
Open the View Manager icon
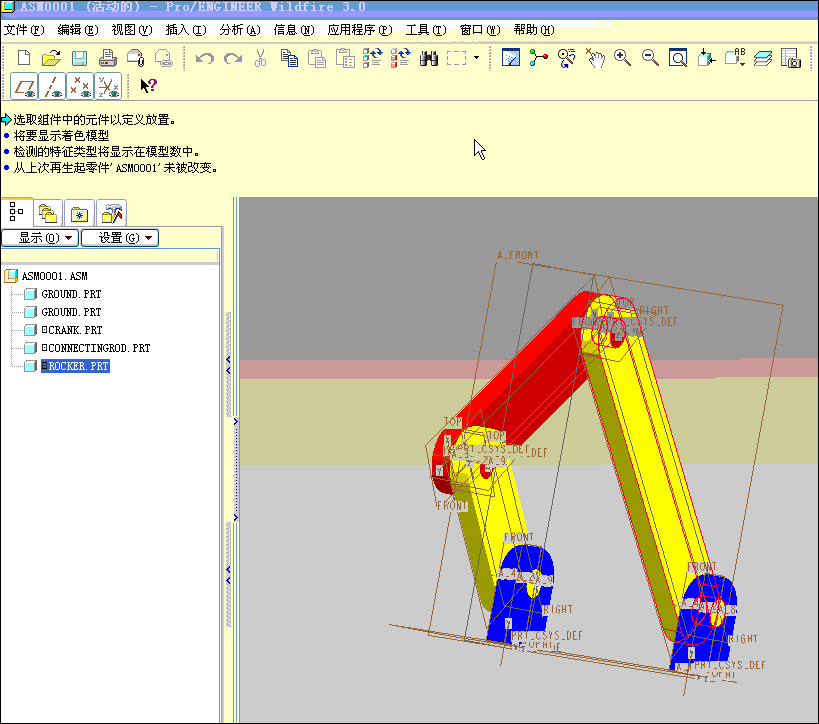pyautogui.click(x=791, y=58)
